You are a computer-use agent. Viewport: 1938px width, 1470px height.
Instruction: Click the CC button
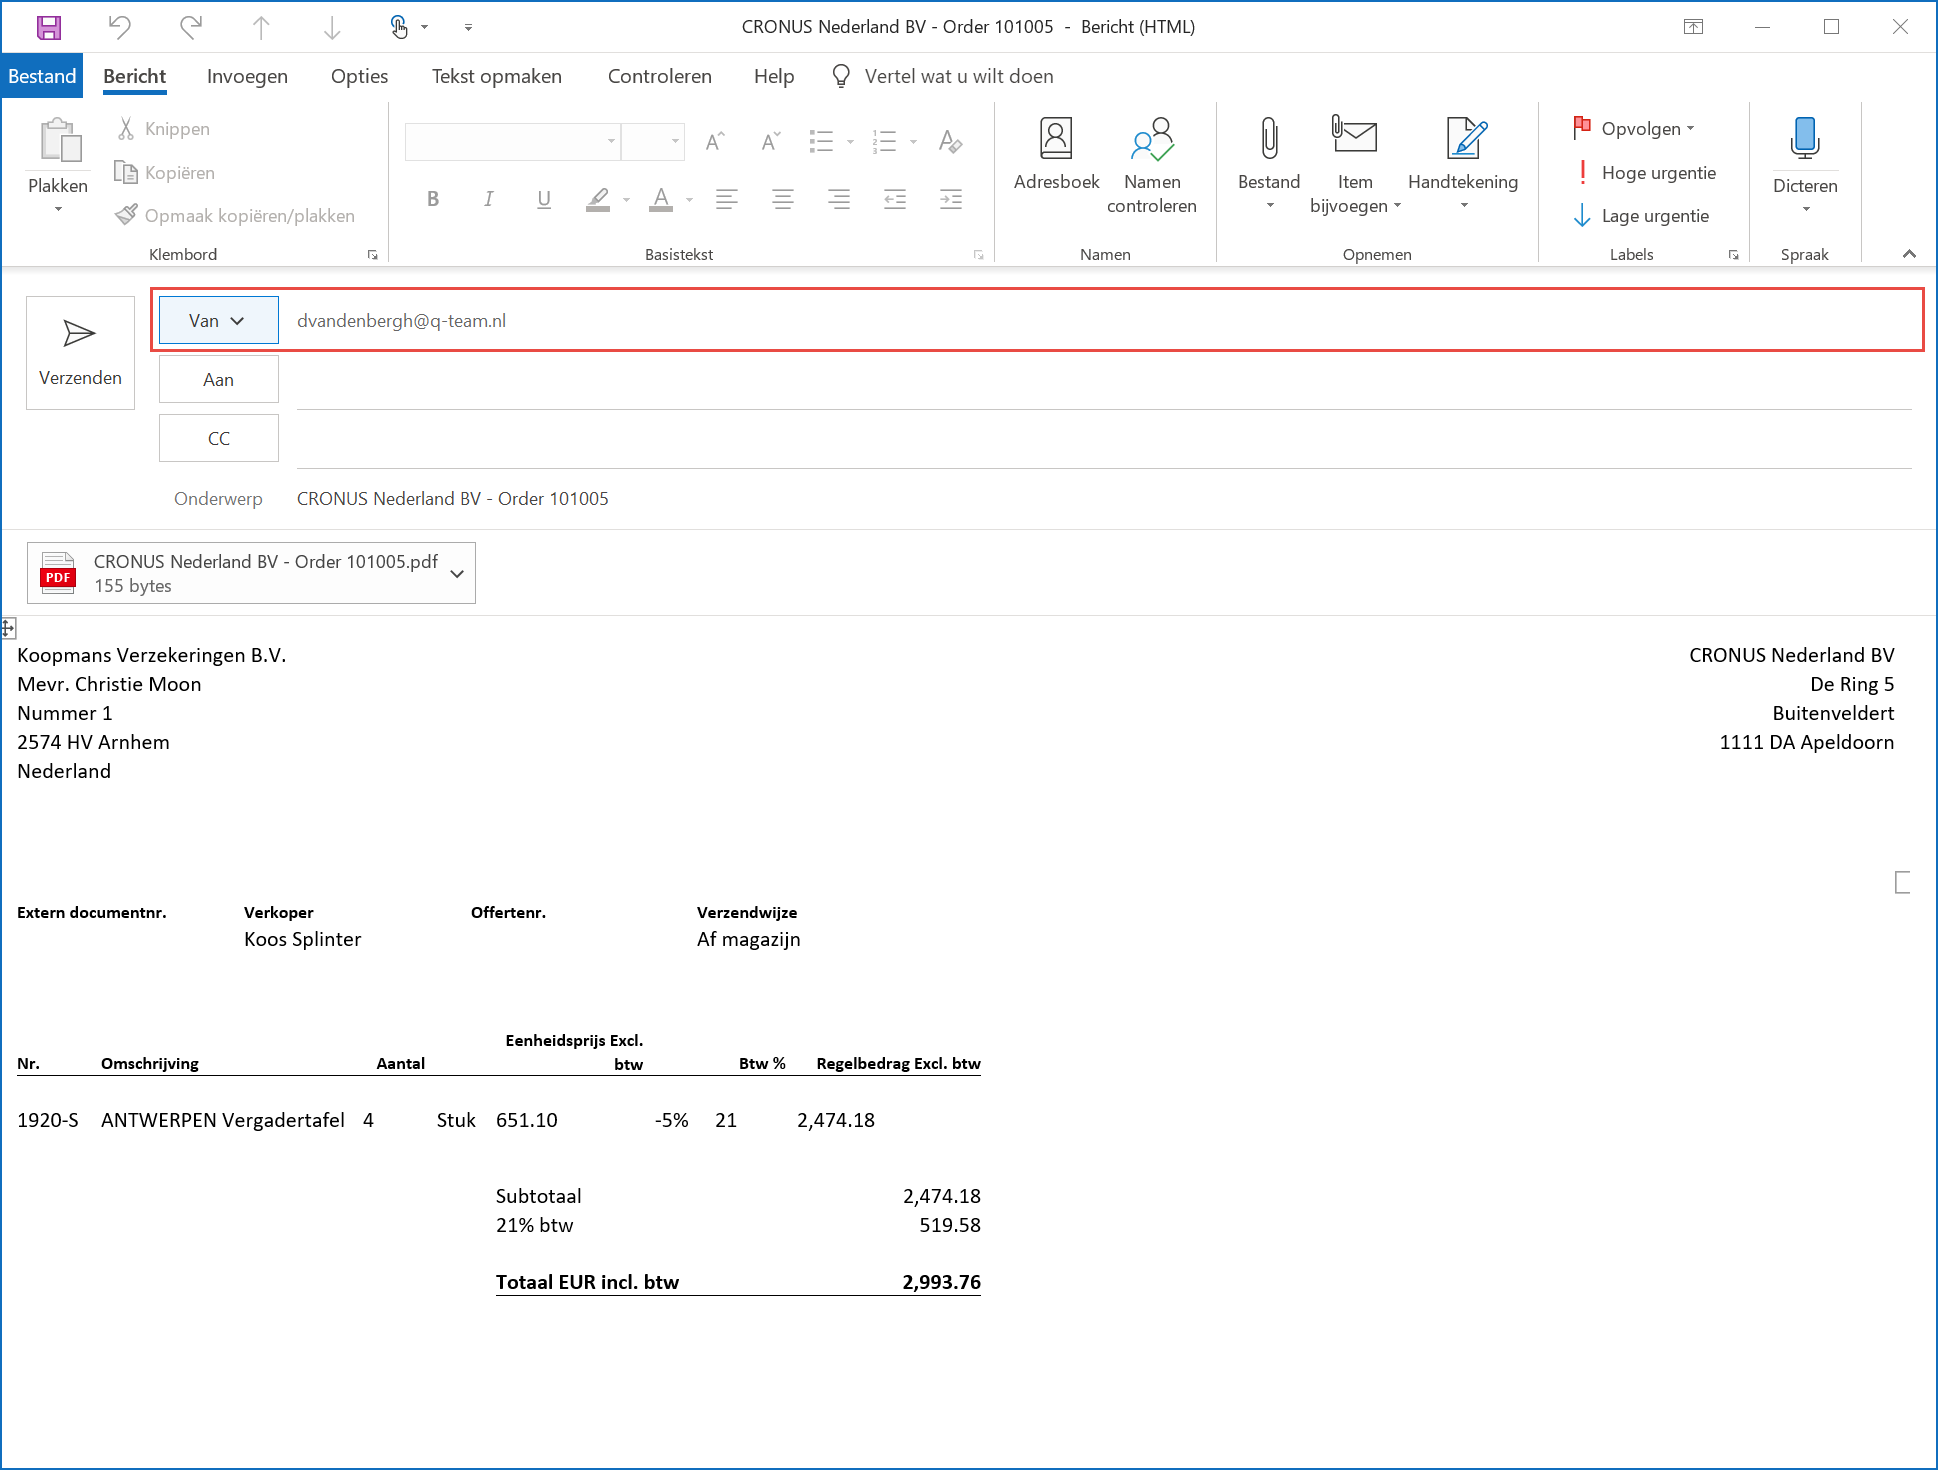(219, 438)
